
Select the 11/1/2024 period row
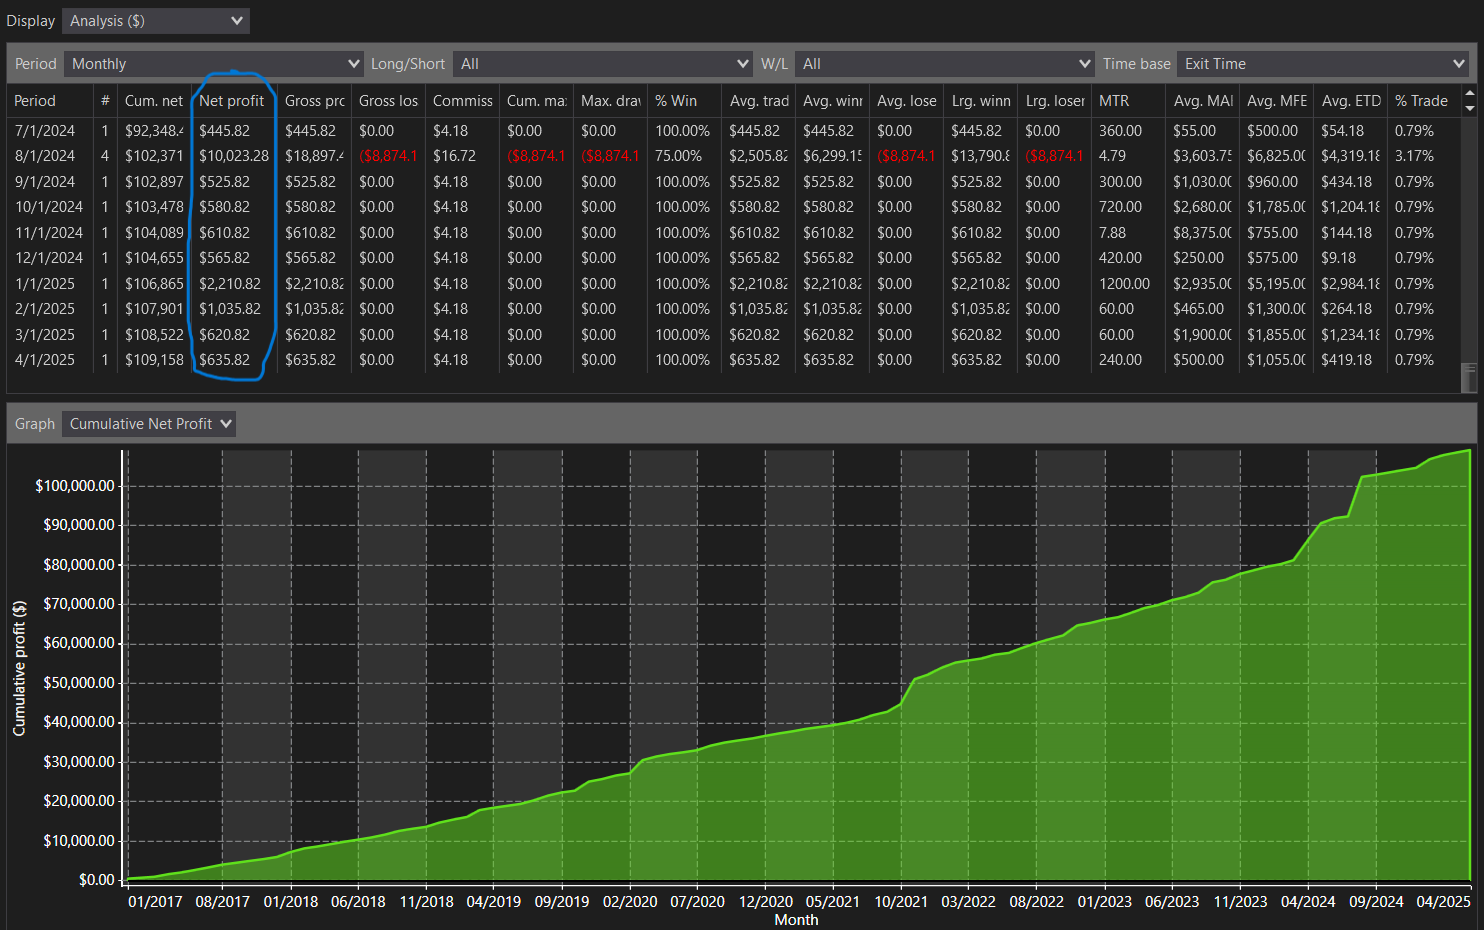pyautogui.click(x=734, y=233)
